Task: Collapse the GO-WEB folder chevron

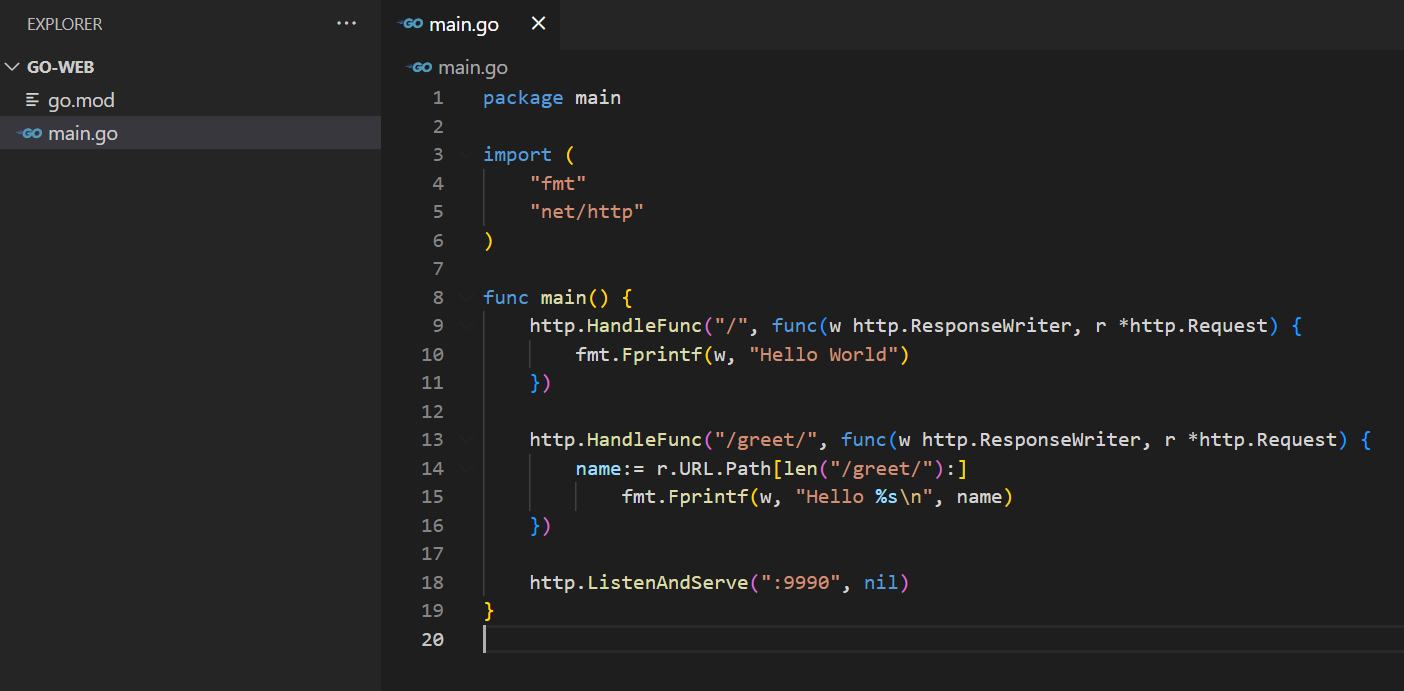Action: coord(13,67)
